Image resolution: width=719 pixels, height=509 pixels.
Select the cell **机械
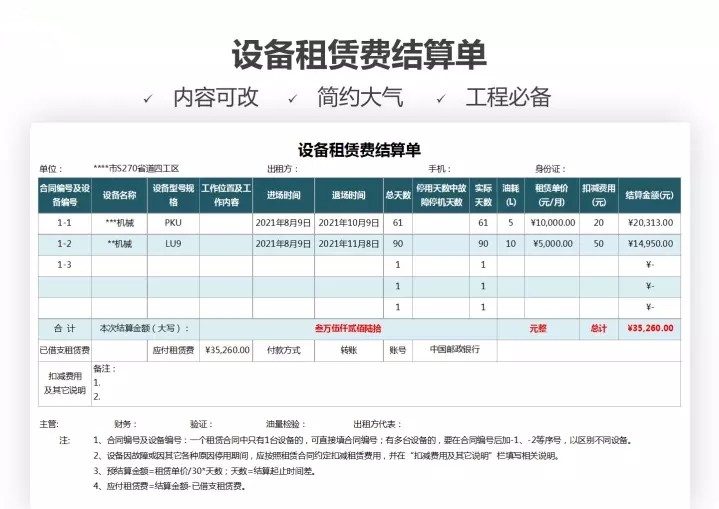point(119,244)
